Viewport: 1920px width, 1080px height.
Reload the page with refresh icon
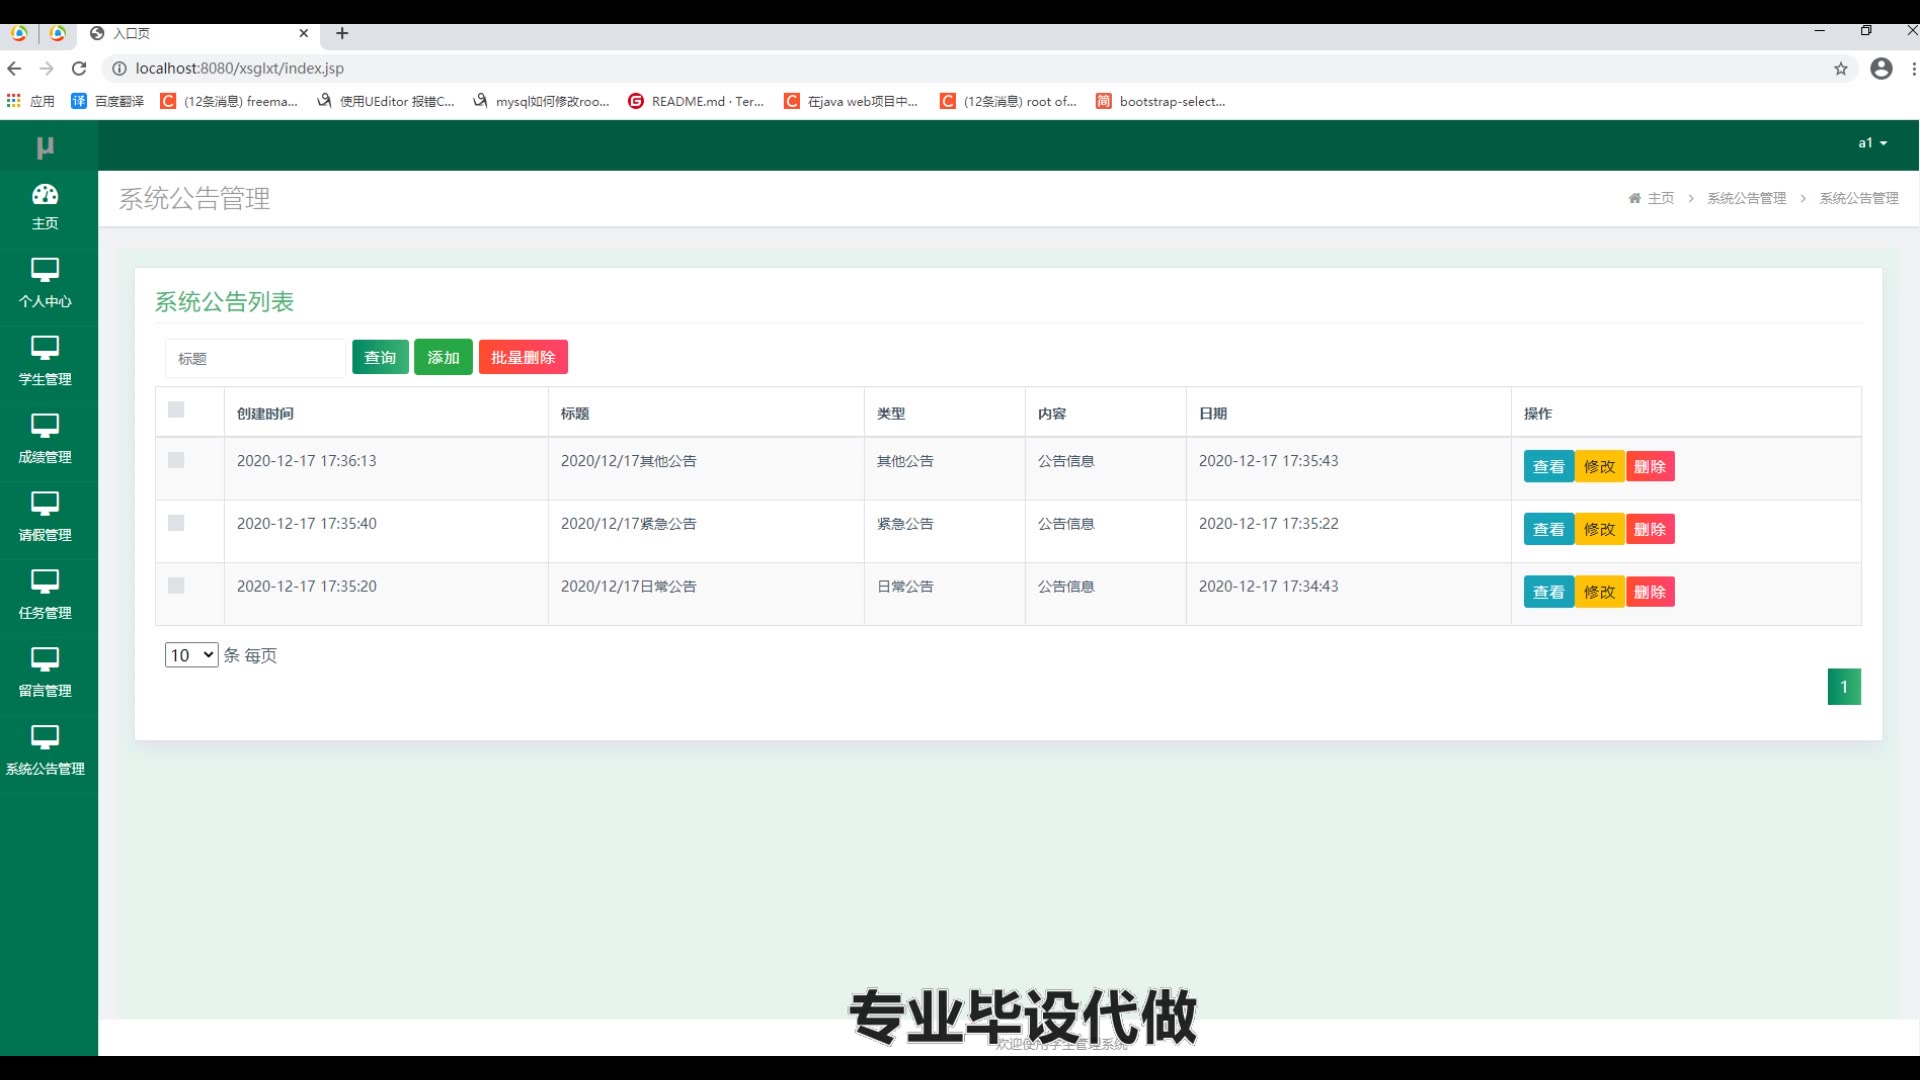point(79,68)
